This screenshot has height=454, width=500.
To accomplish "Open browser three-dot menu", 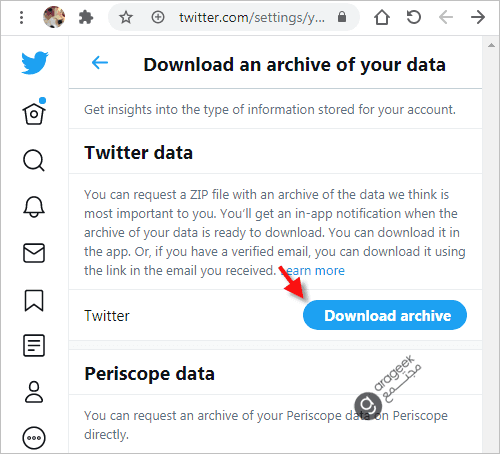I will (x=22, y=17).
